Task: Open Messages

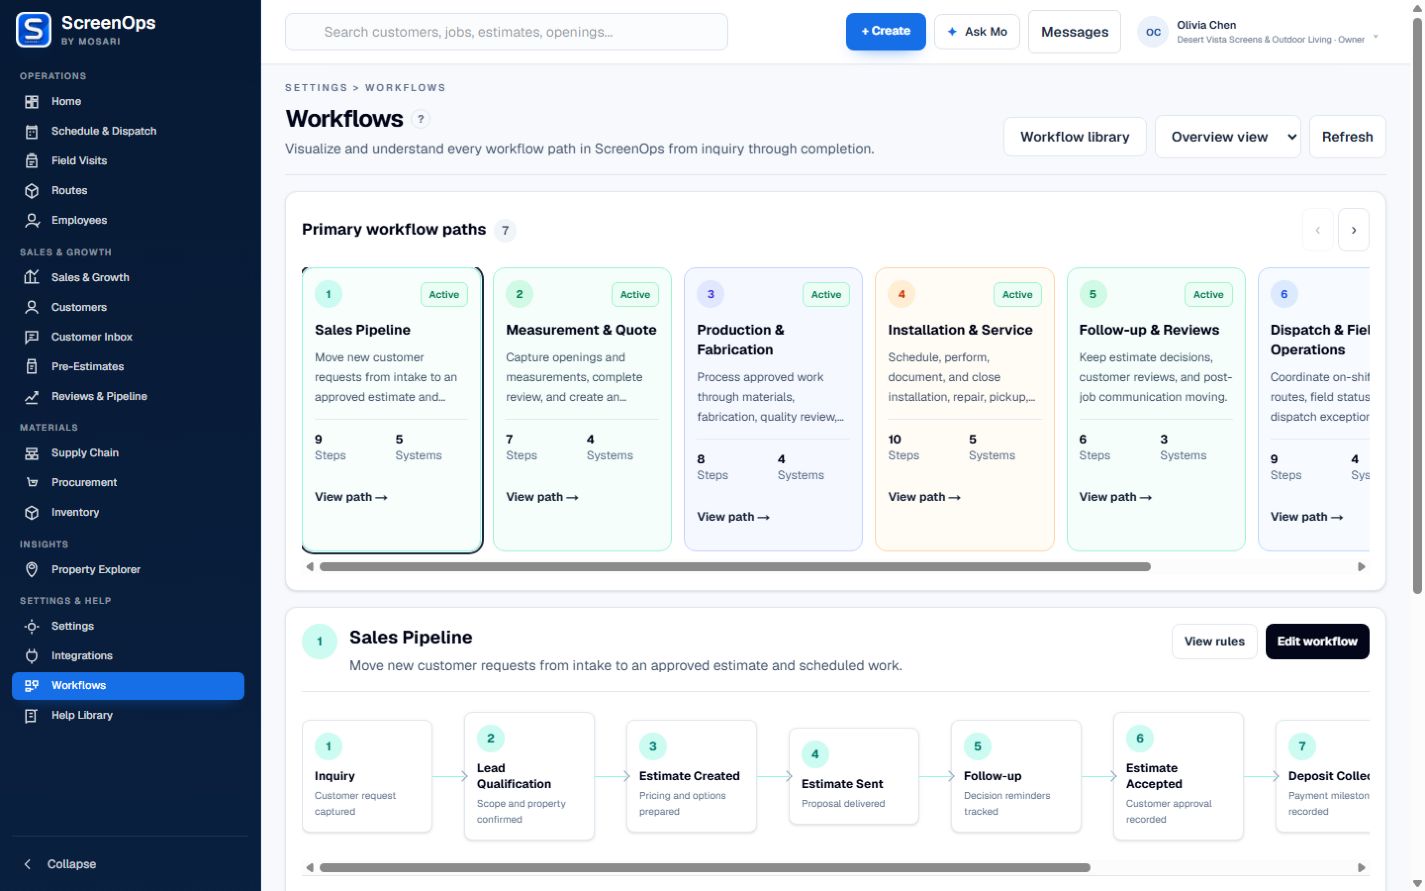Action: [x=1074, y=32]
